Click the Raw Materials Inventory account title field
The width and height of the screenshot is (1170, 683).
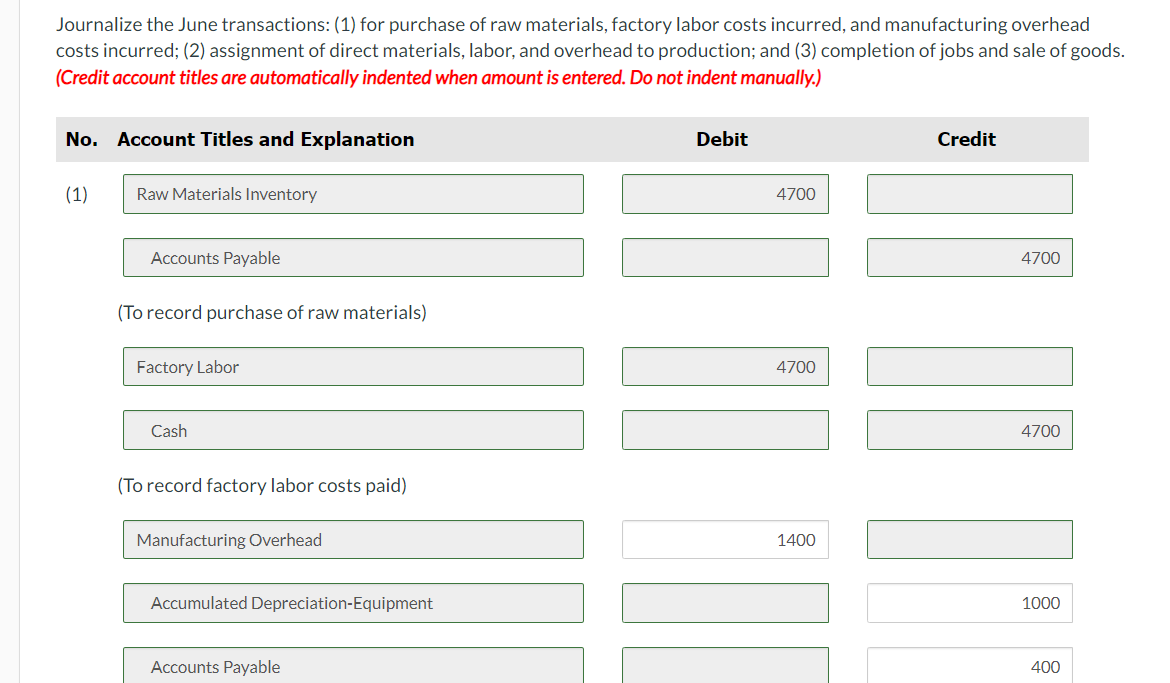tap(353, 194)
